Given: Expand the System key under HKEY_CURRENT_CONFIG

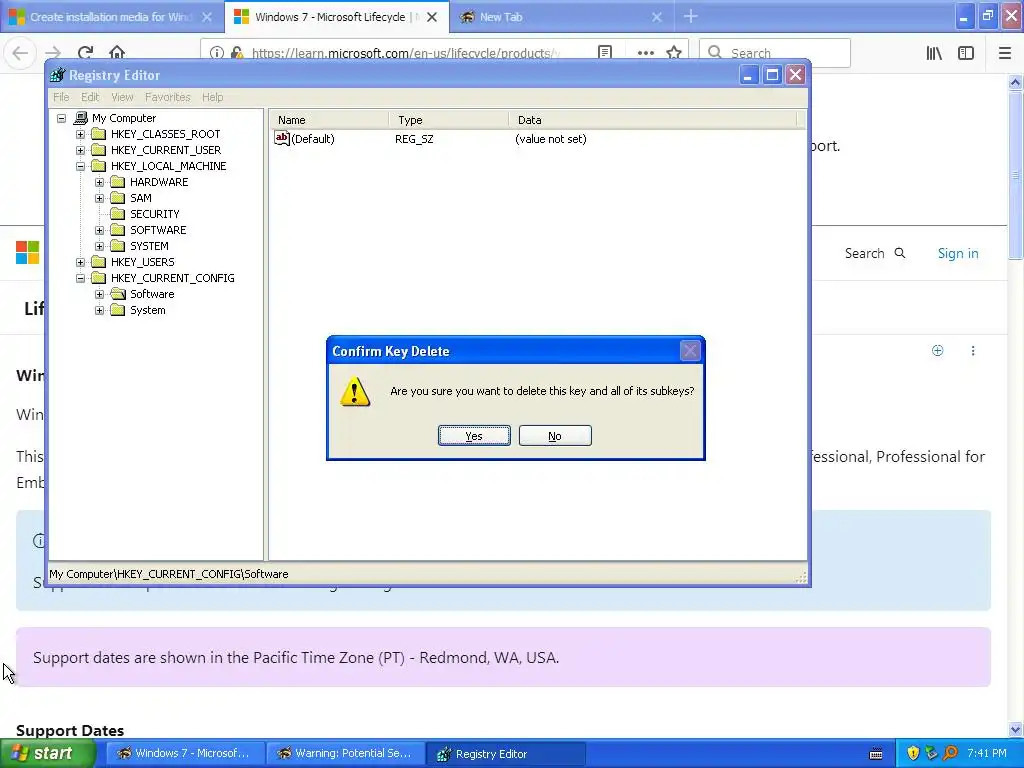Looking at the screenshot, I should [99, 310].
